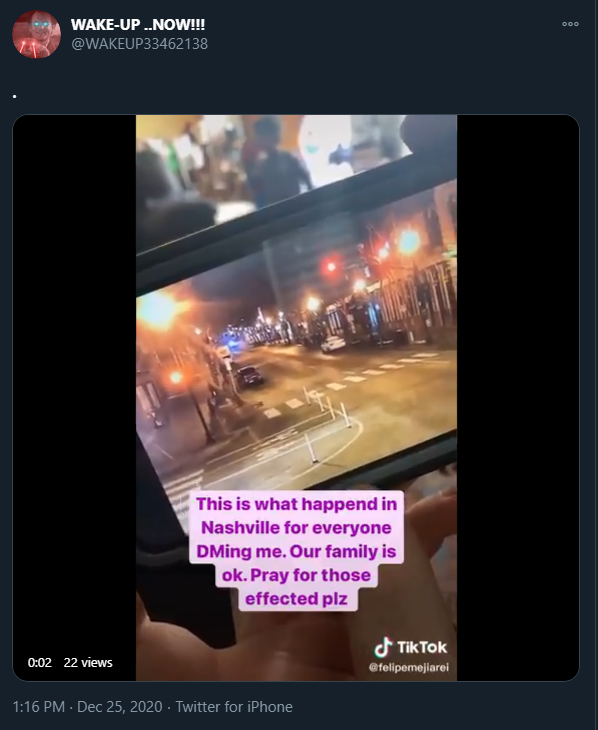The image size is (598, 730).
Task: Open the 1:16 PM tweet timestamp
Action: click(x=39, y=707)
